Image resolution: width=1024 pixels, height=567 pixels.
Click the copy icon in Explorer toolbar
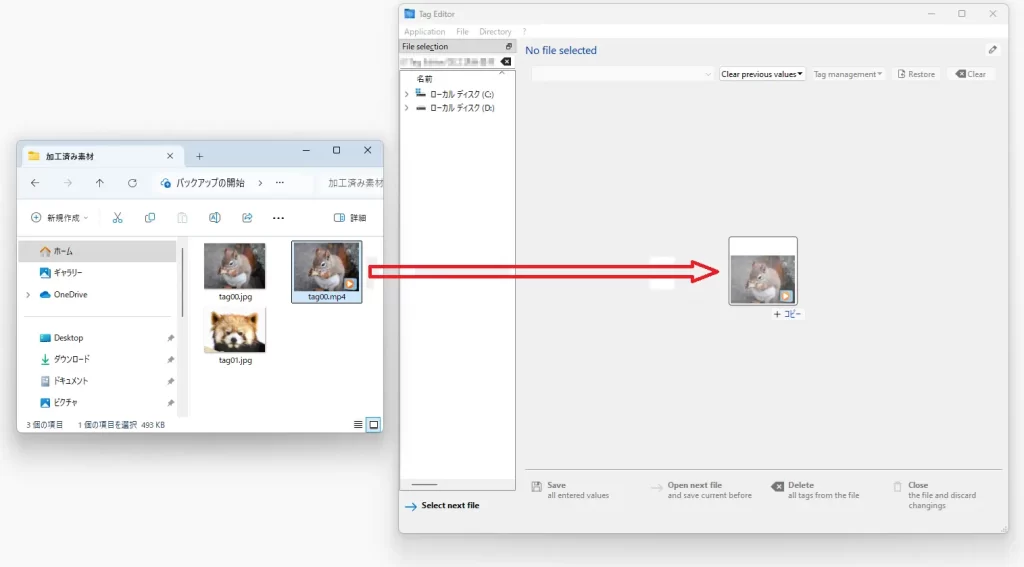coord(150,218)
